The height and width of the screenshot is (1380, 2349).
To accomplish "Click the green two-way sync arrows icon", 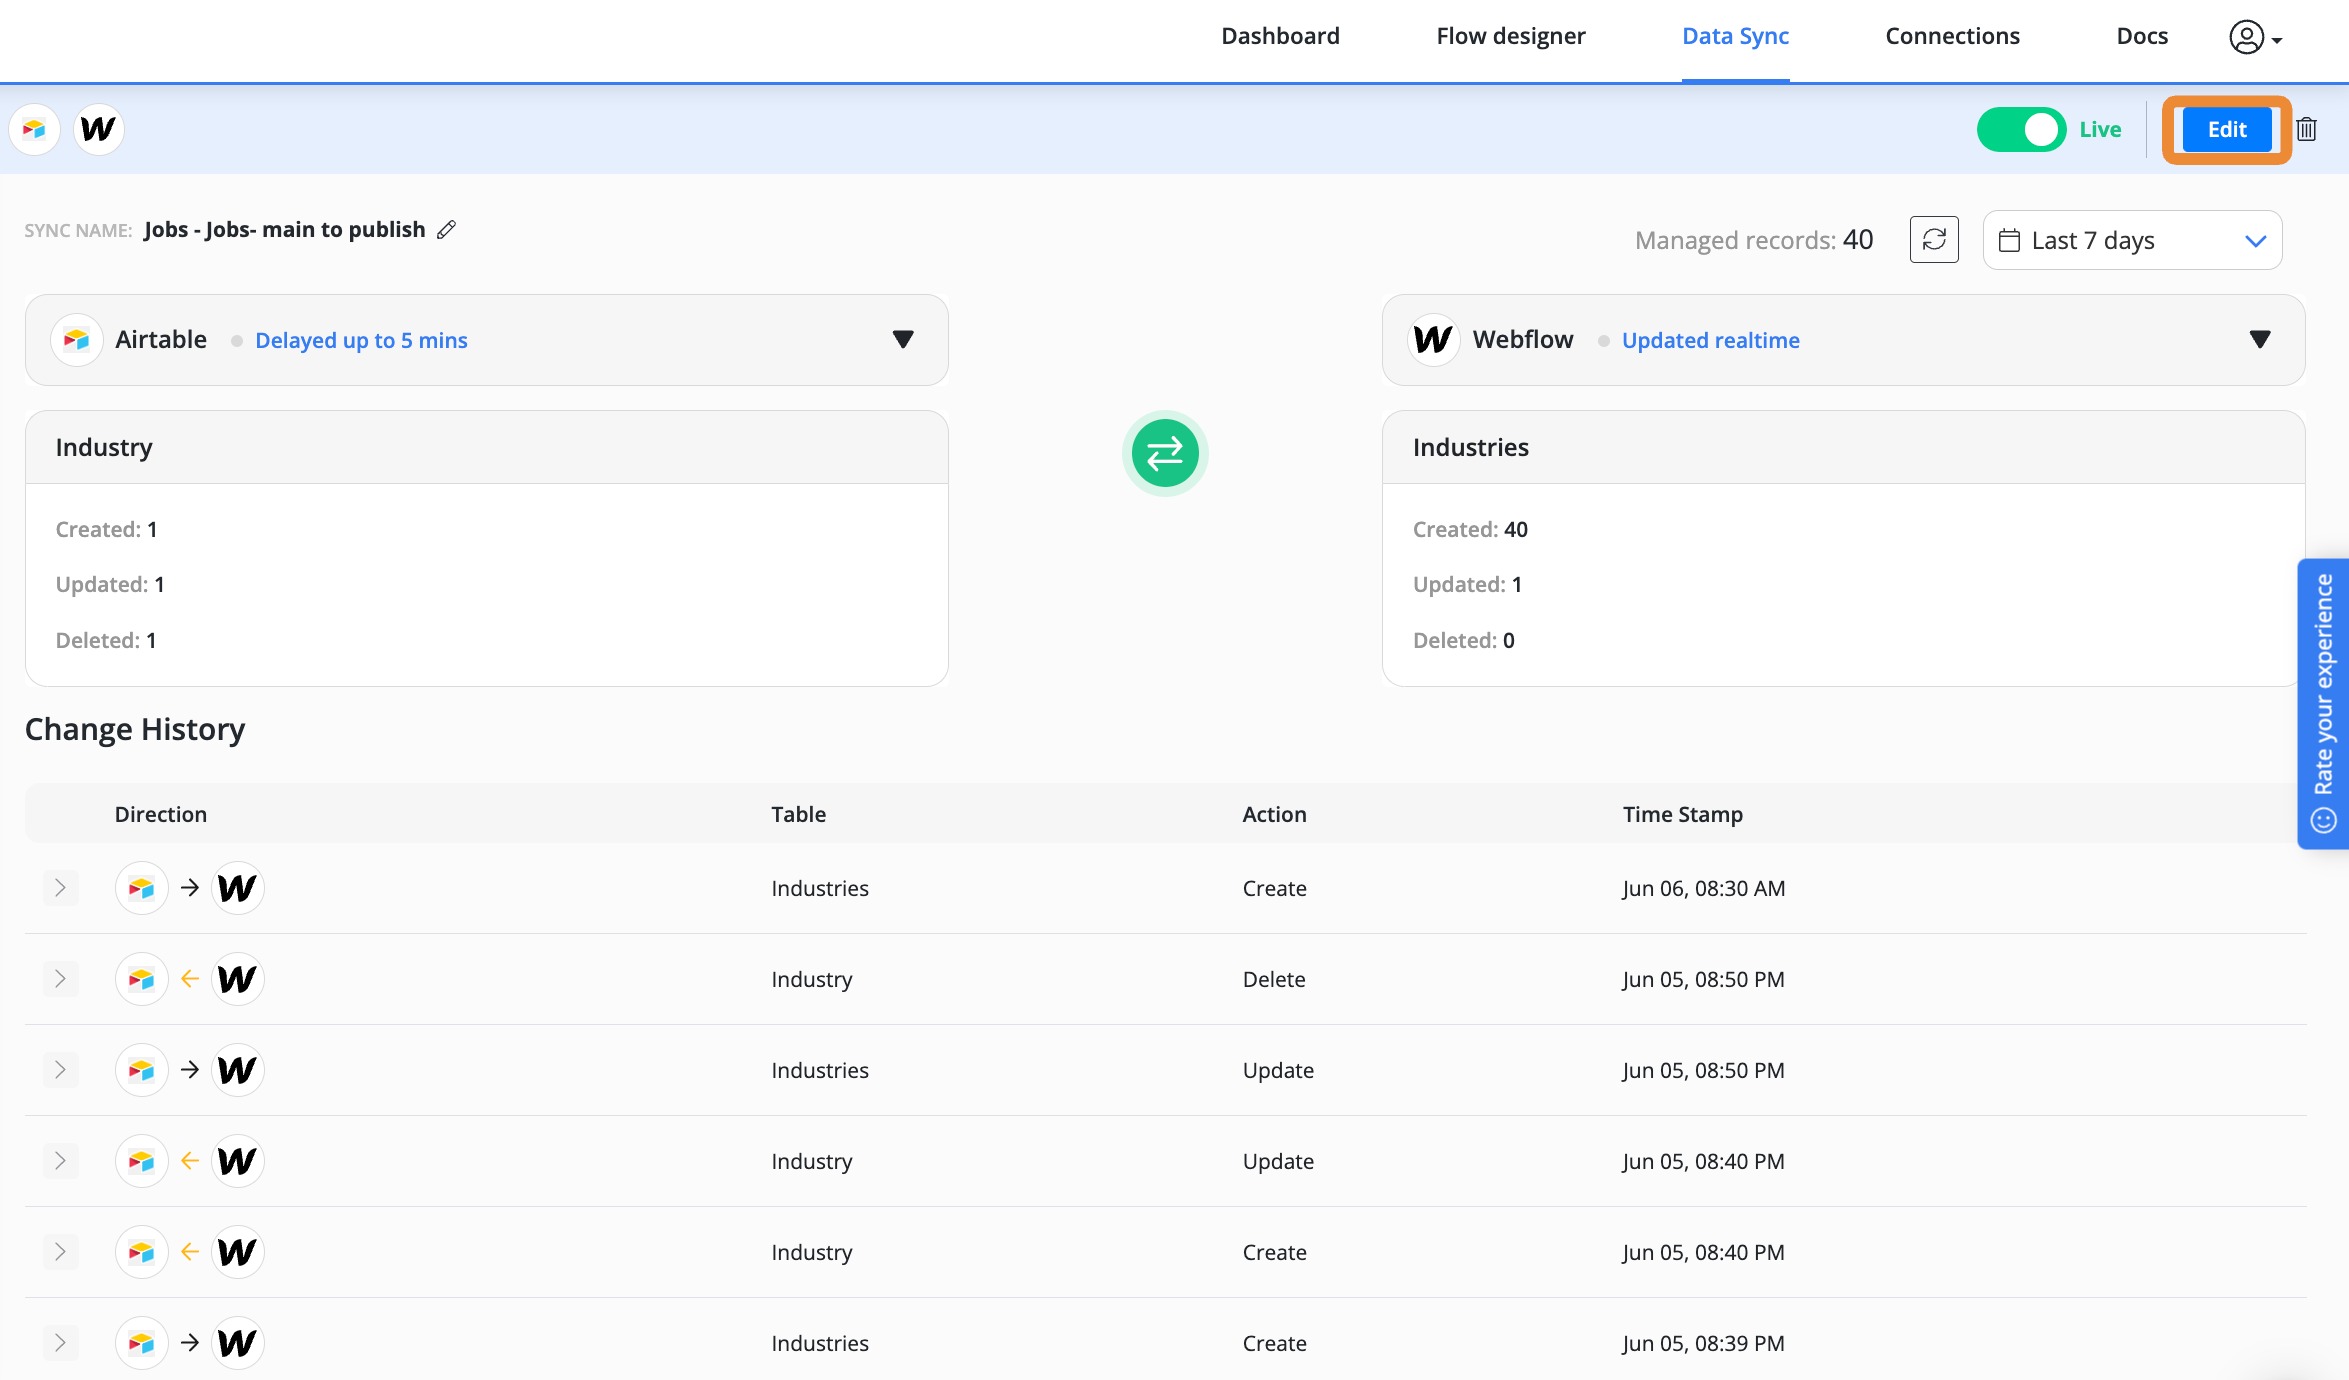I will 1165,453.
